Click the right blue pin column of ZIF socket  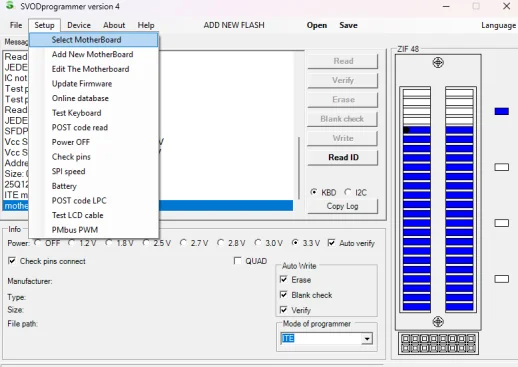[459, 218]
